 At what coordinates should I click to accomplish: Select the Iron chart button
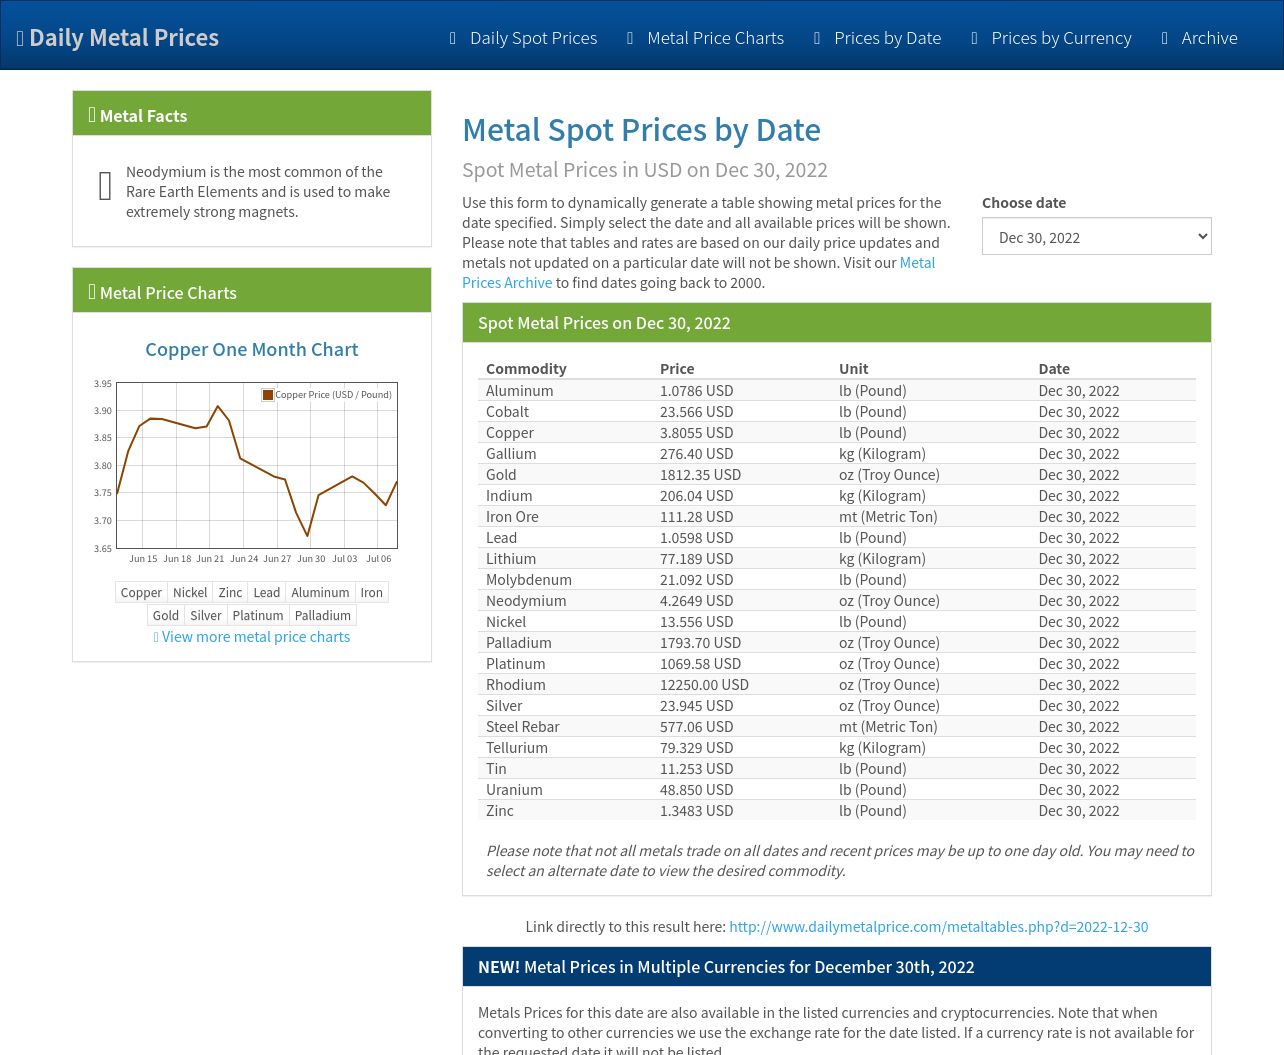pos(371,592)
